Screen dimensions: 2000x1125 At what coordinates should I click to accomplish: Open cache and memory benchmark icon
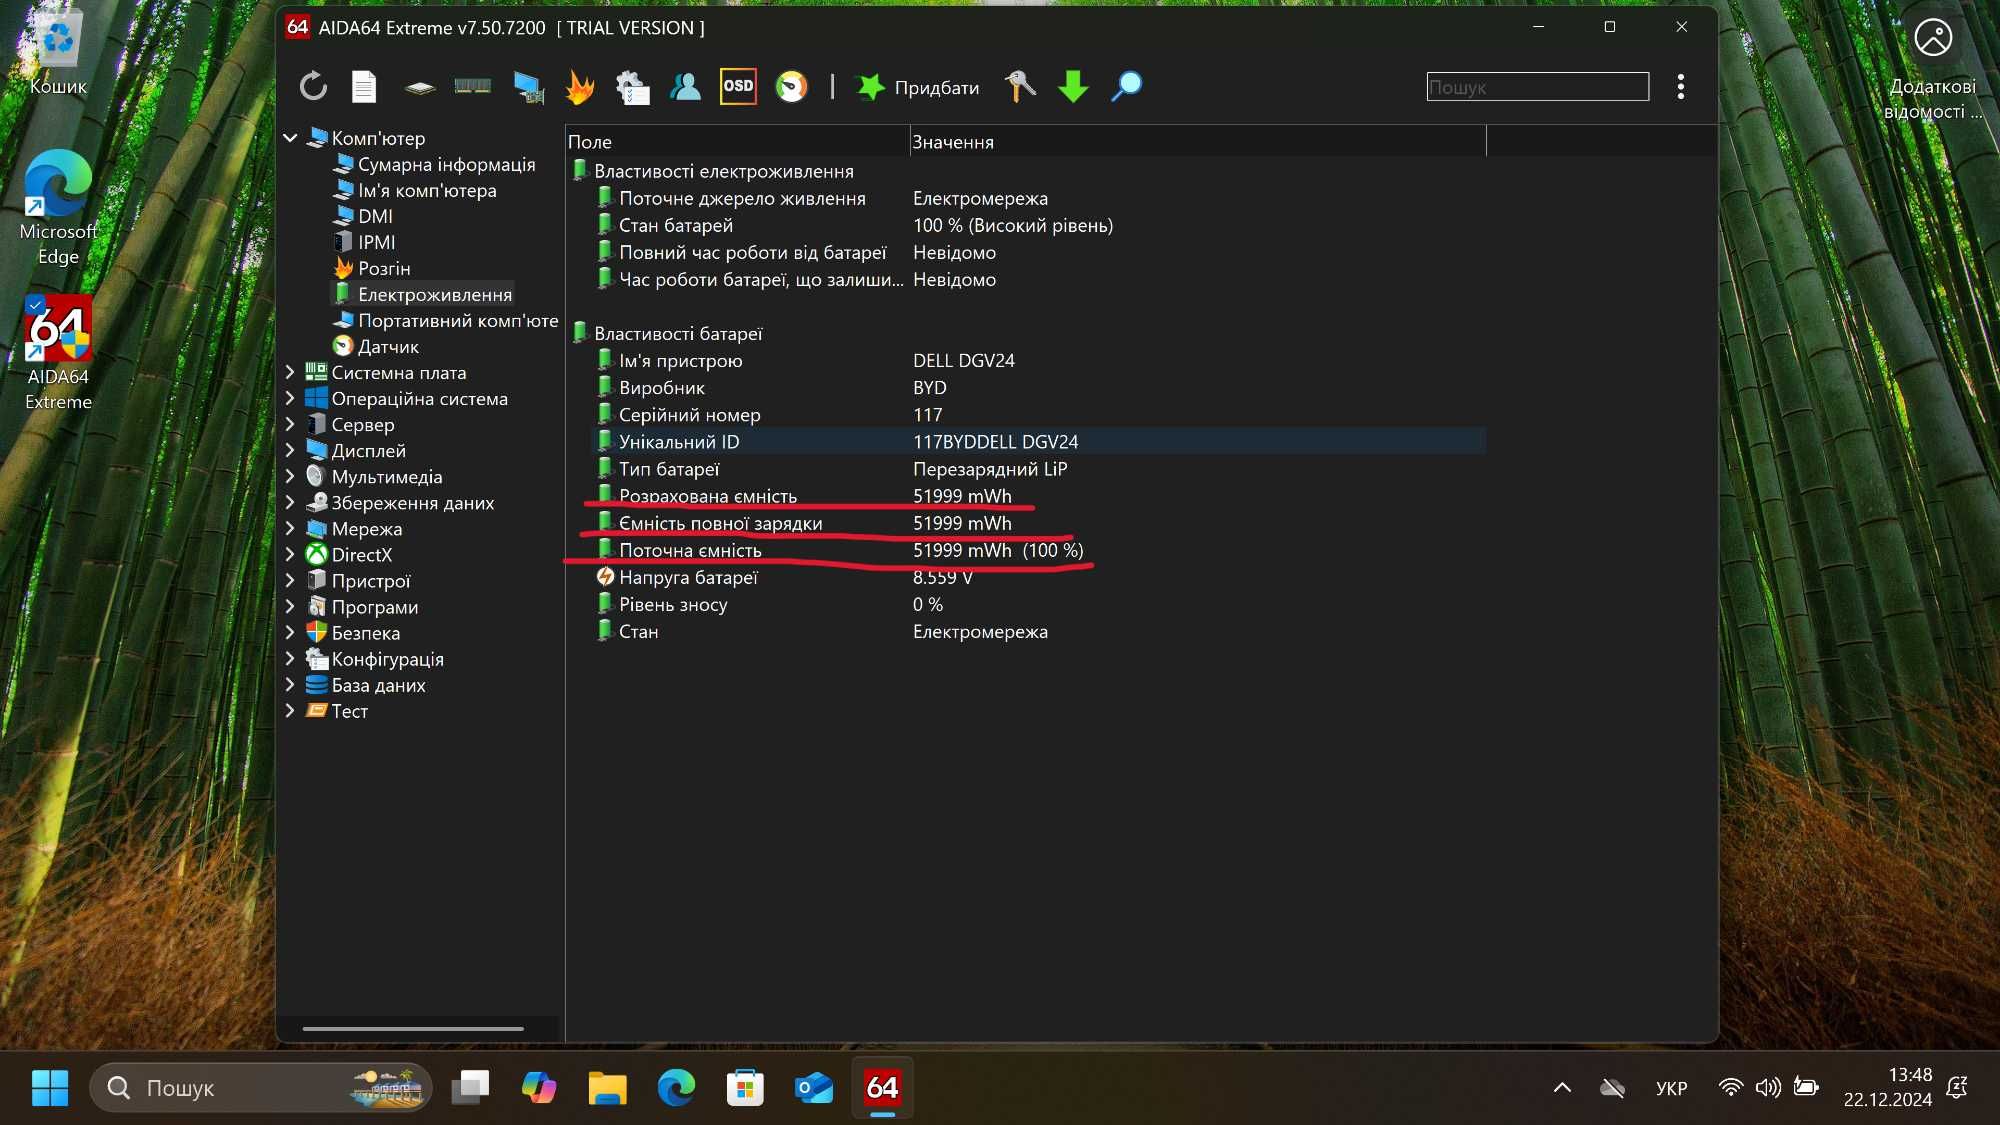473,87
